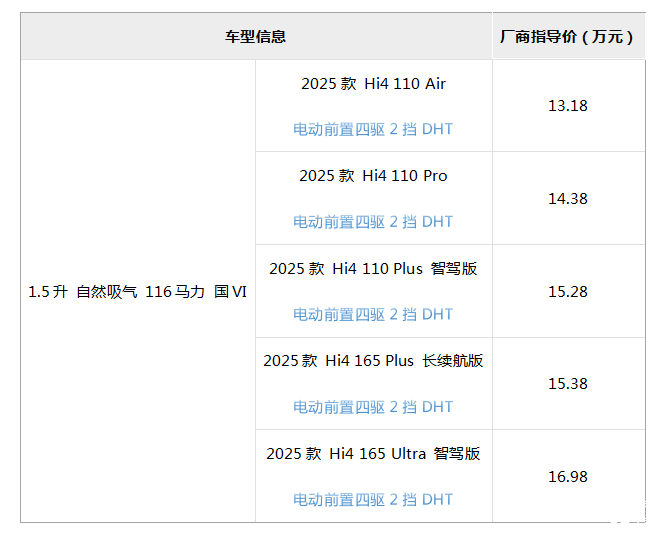Click the 1.5升 displacement text
660x536 pixels.
click(x=47, y=292)
